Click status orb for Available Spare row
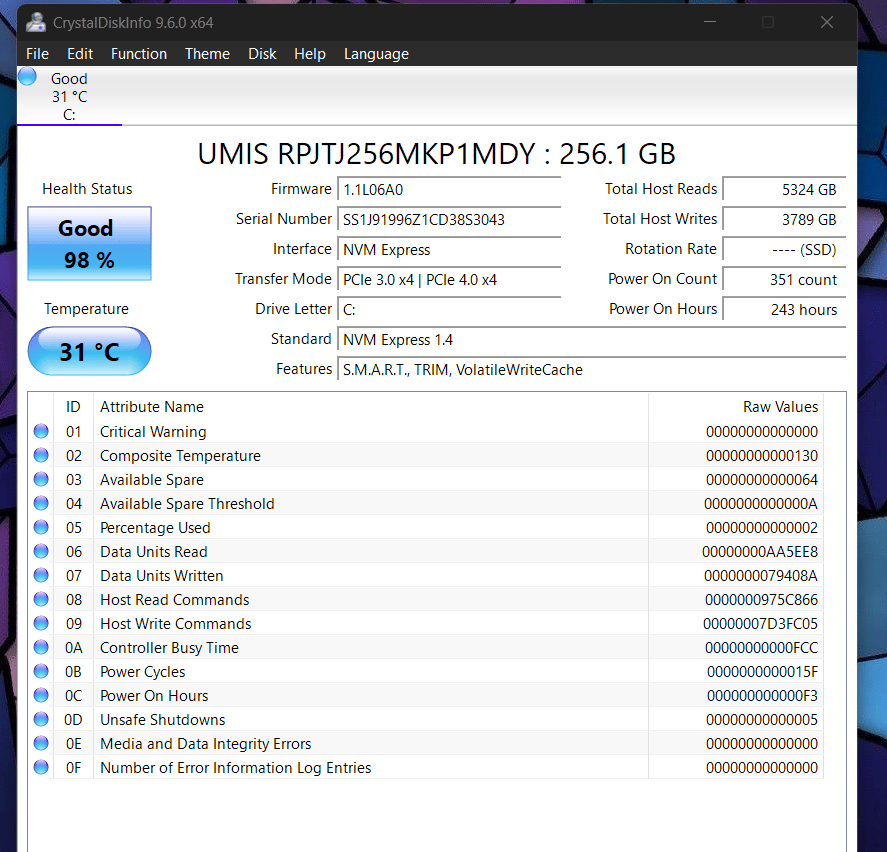Viewport: 887px width, 852px height. (41, 479)
